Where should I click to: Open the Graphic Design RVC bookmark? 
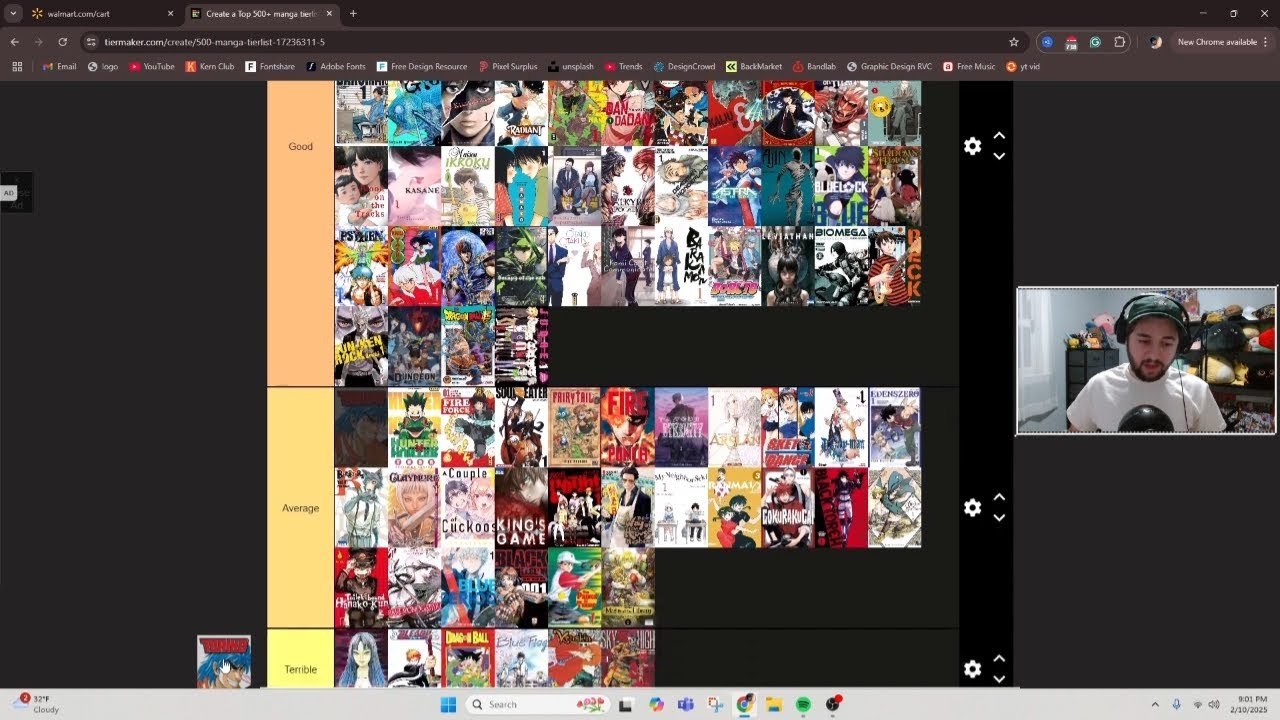(x=889, y=66)
